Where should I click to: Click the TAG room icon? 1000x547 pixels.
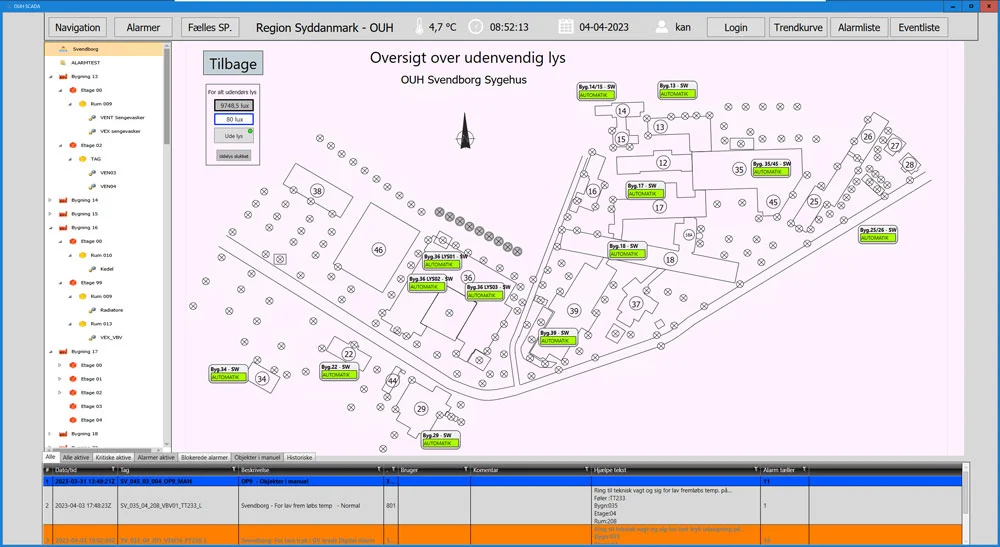[82, 159]
